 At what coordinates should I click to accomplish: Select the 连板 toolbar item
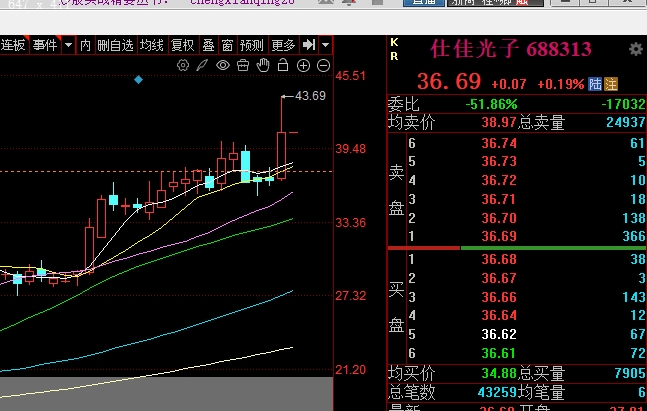(x=13, y=45)
